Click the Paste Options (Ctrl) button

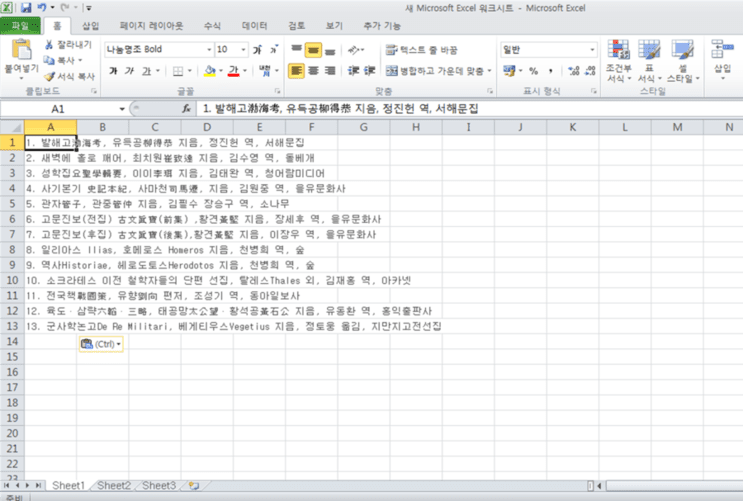point(101,344)
